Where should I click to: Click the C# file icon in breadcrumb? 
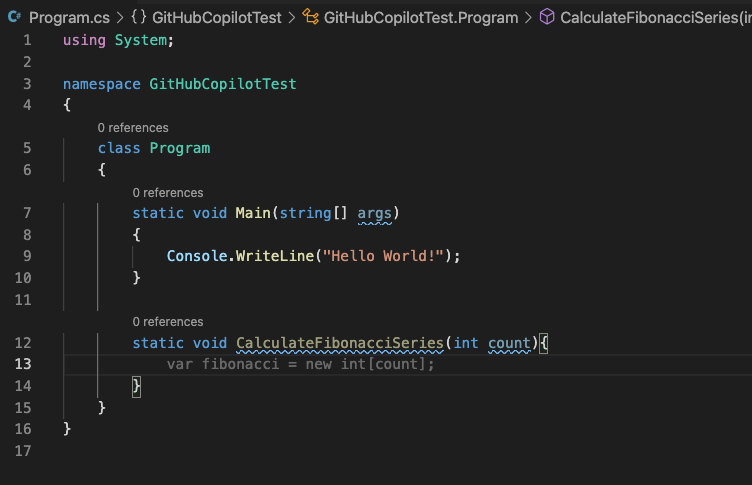coord(14,17)
